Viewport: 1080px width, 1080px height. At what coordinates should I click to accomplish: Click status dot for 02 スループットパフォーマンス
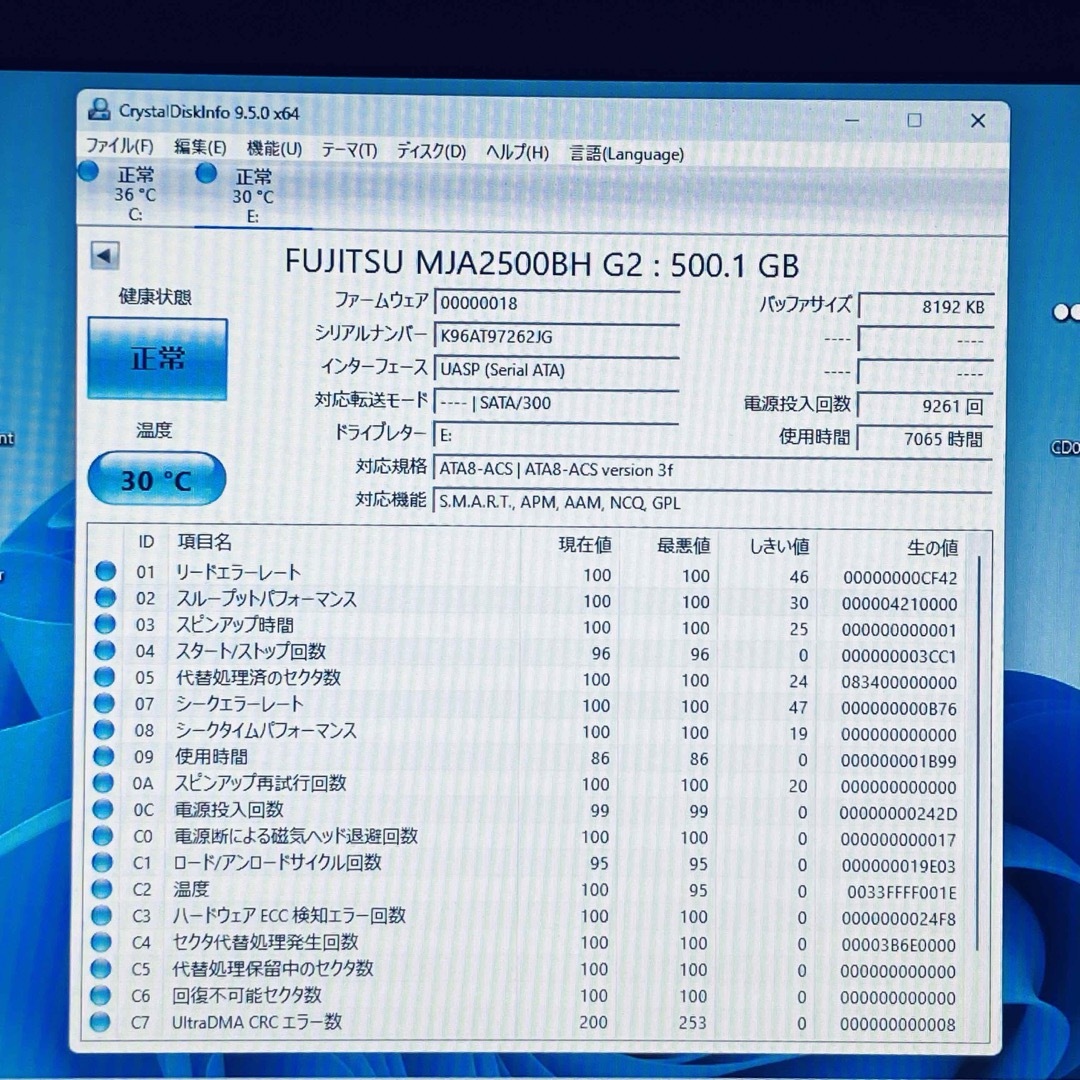(x=105, y=597)
